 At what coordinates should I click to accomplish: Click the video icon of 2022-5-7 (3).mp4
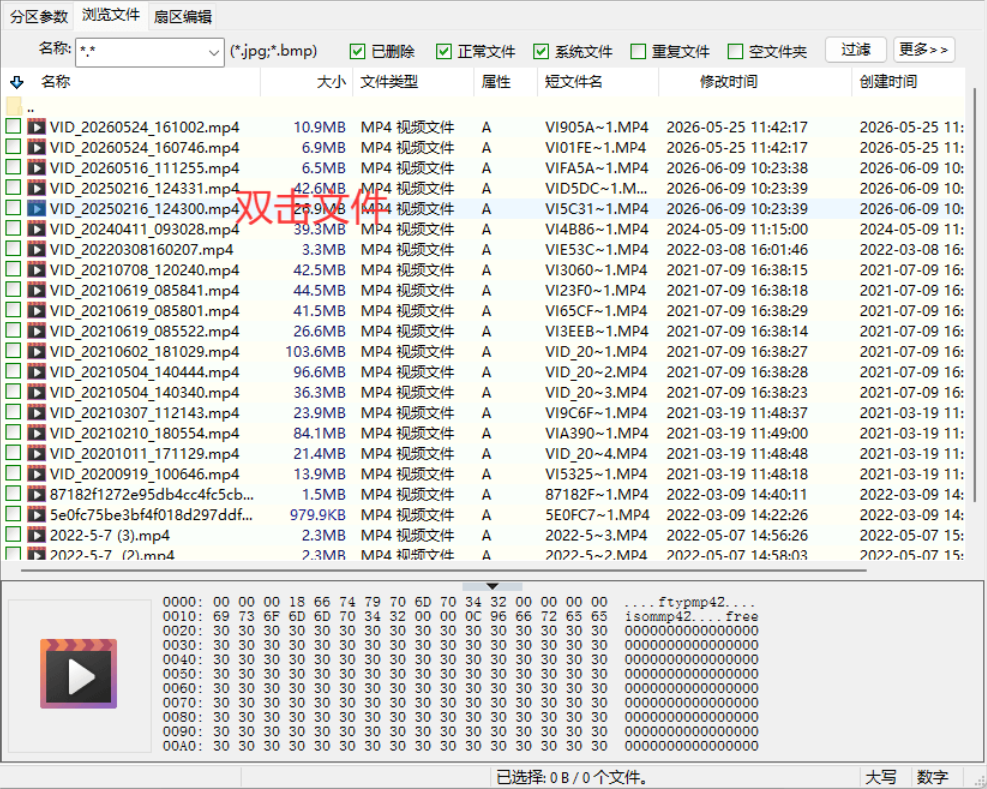tap(37, 535)
